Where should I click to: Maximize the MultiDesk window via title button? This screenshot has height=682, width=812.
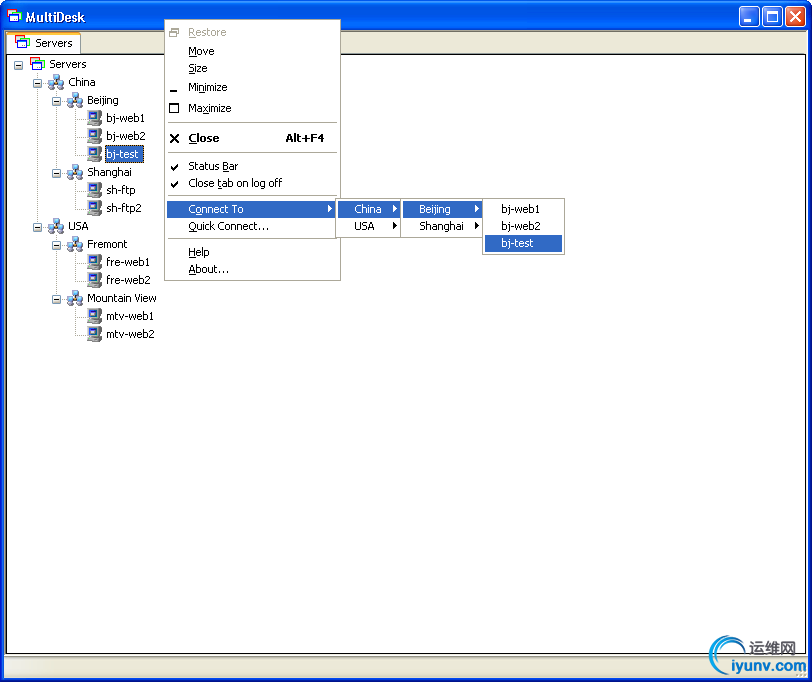point(772,17)
